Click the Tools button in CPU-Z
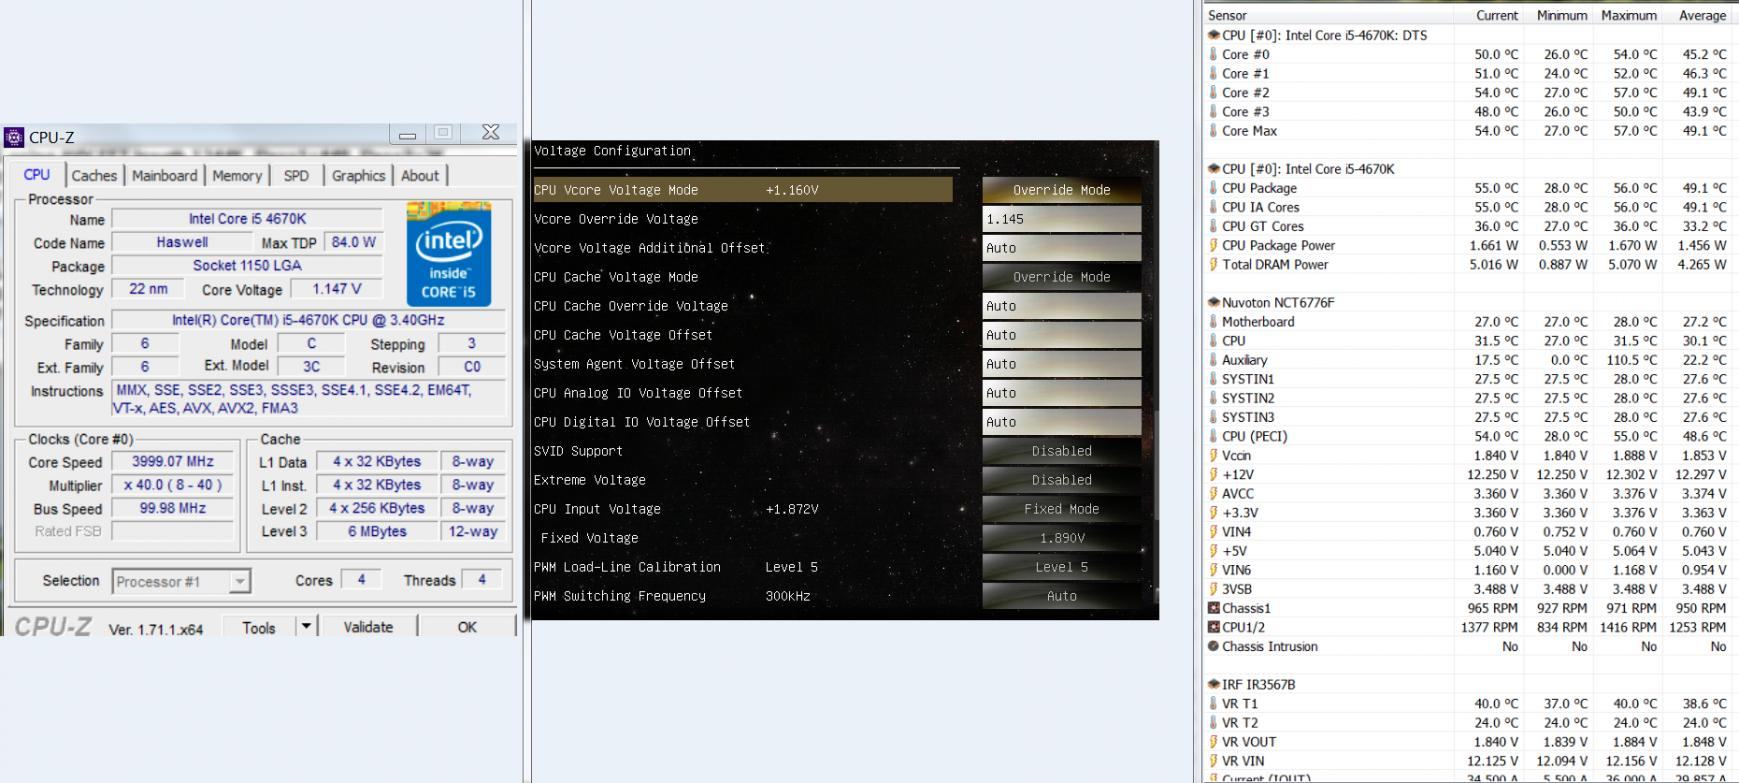The width and height of the screenshot is (1739, 783). coord(258,628)
